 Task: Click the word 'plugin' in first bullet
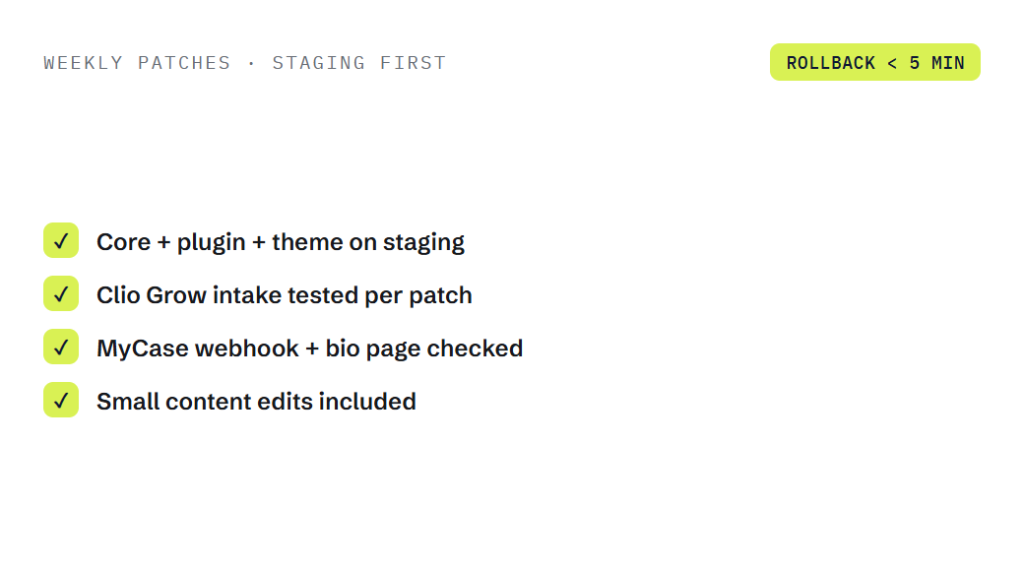(x=212, y=243)
